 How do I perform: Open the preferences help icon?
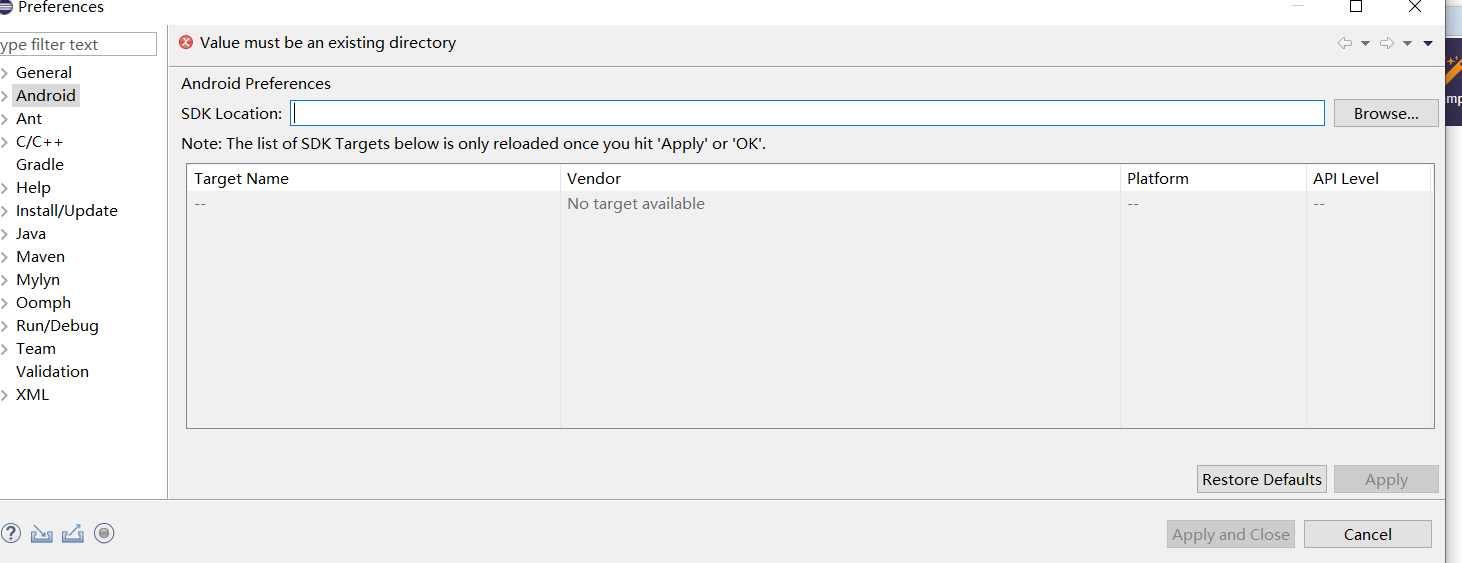coord(11,534)
